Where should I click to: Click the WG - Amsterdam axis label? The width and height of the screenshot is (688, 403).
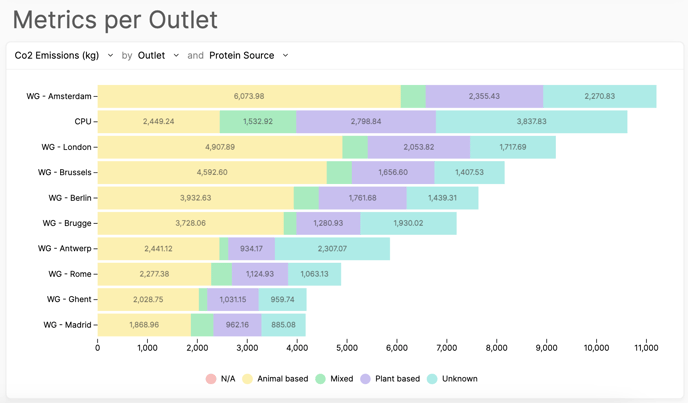tap(59, 97)
